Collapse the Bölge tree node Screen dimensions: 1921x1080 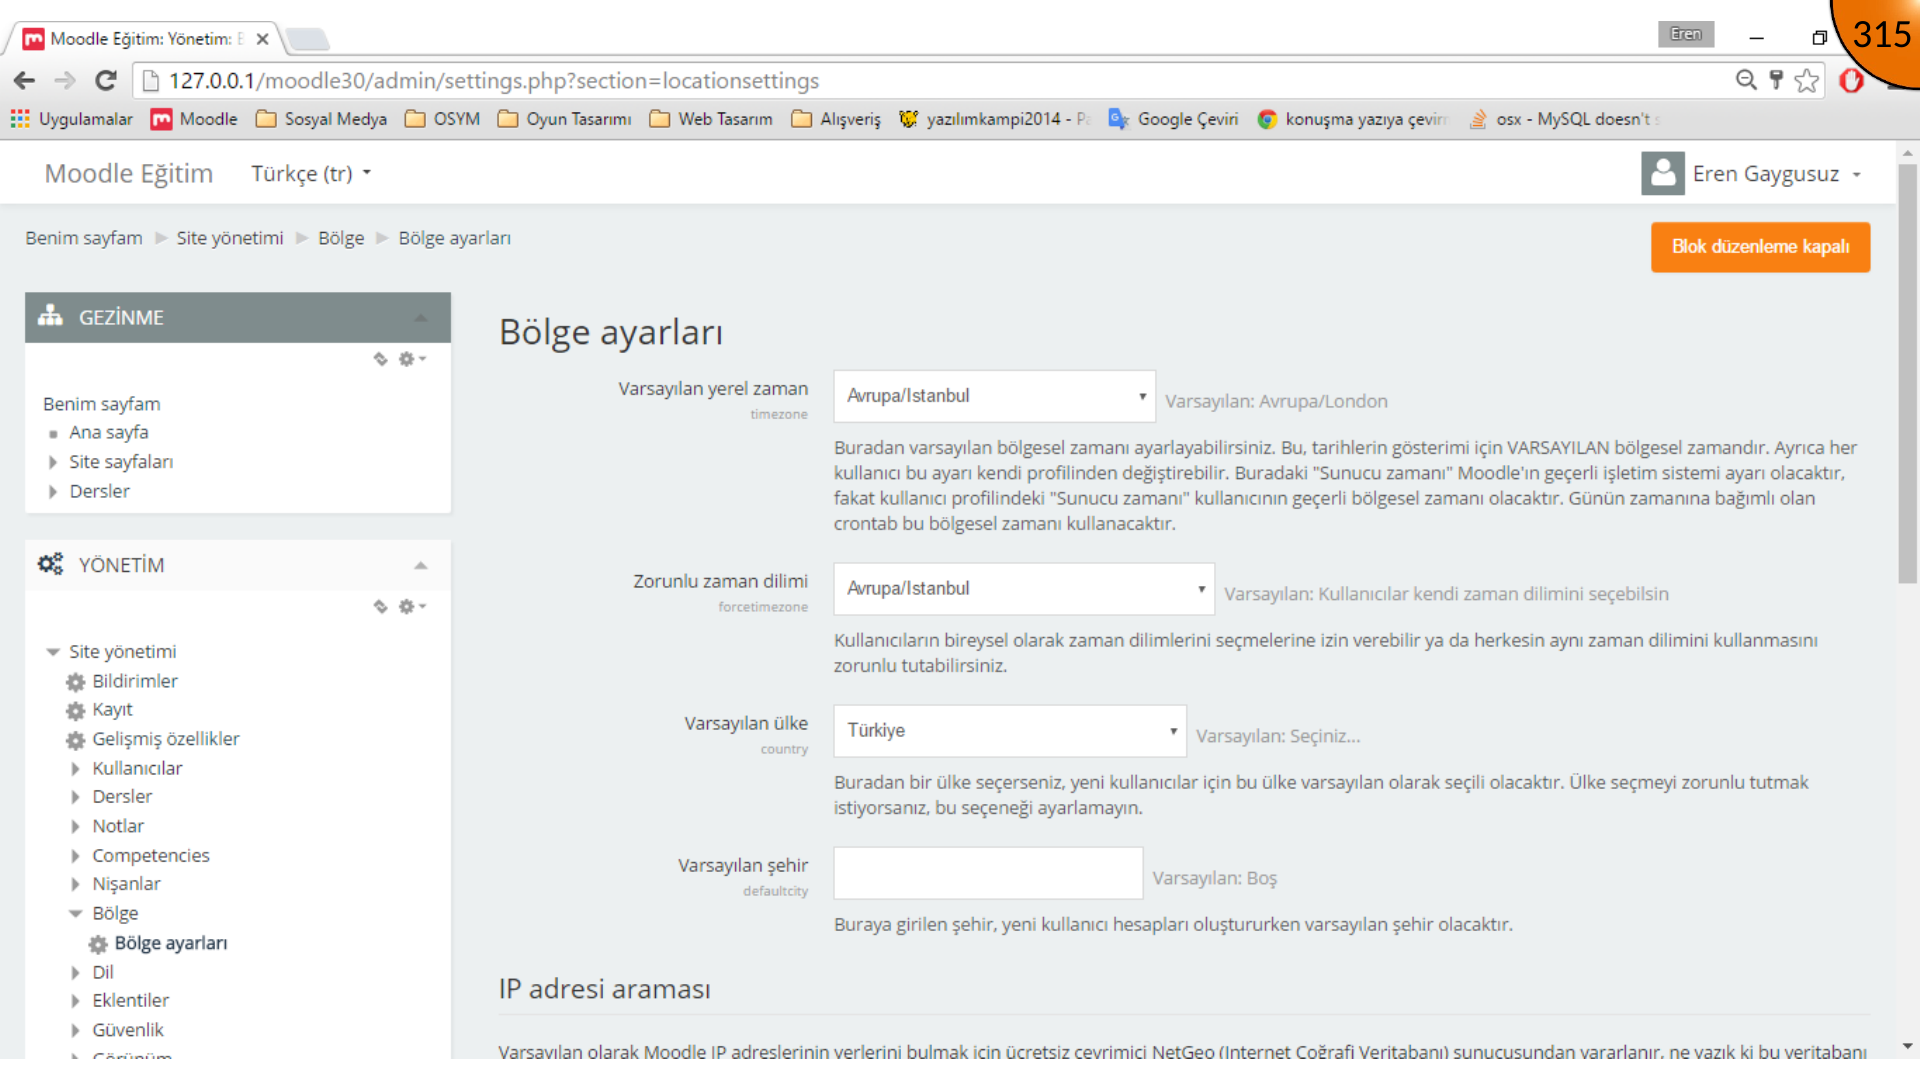76,914
